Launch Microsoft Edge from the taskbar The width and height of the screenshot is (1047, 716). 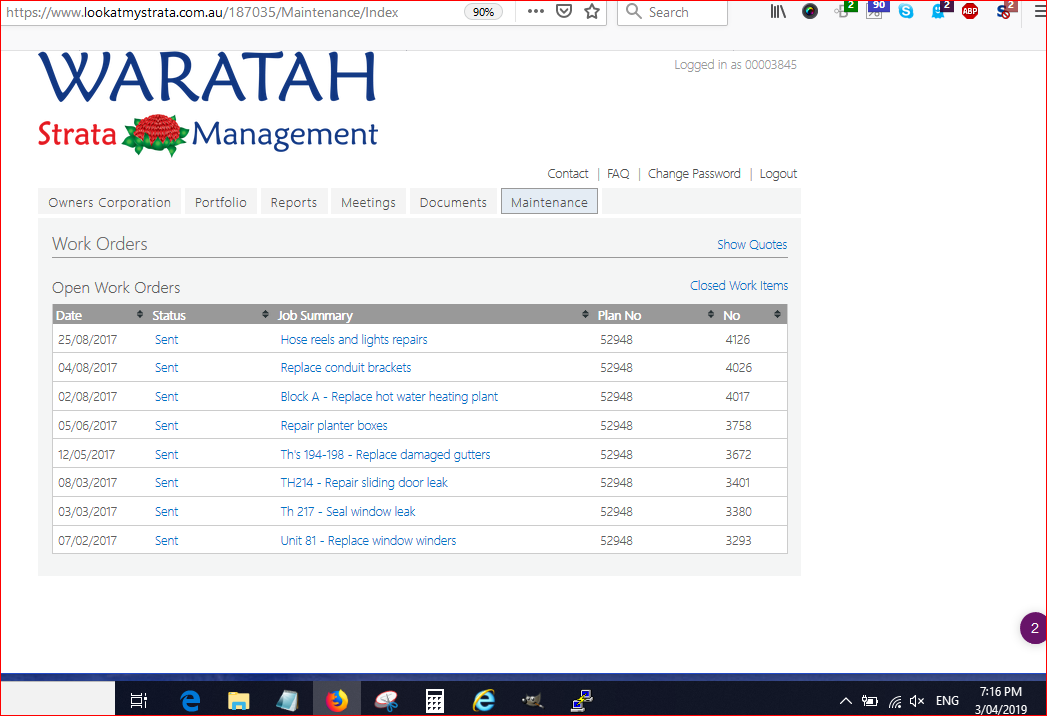coord(190,700)
